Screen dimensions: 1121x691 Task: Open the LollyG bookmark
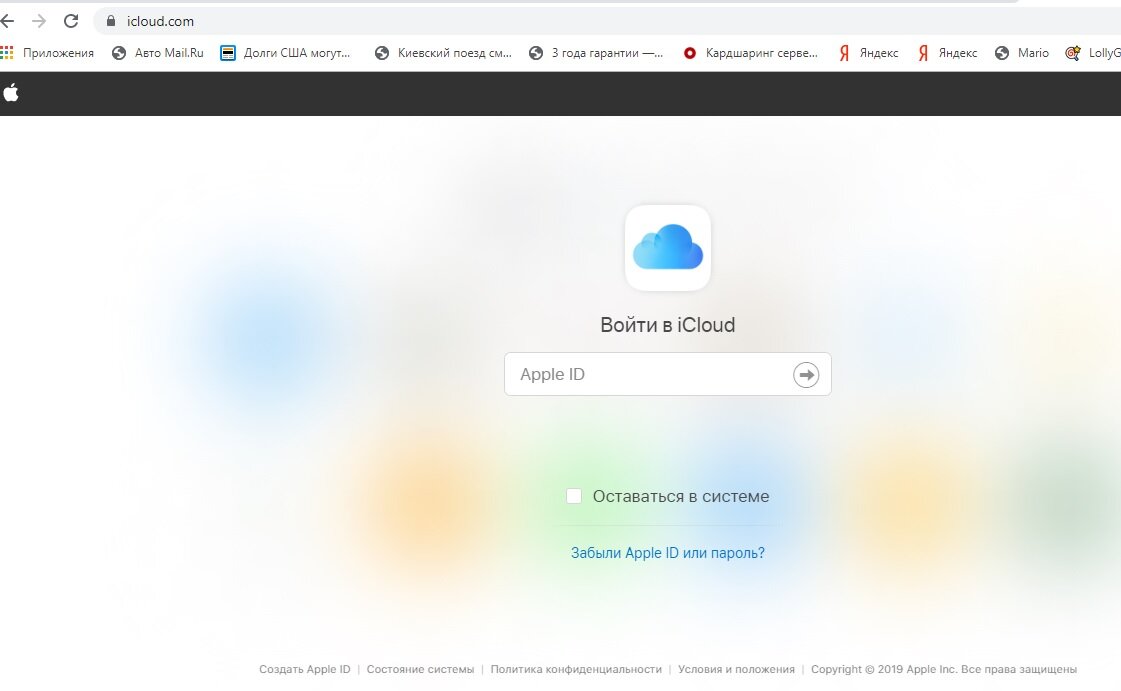pyautogui.click(x=1092, y=53)
